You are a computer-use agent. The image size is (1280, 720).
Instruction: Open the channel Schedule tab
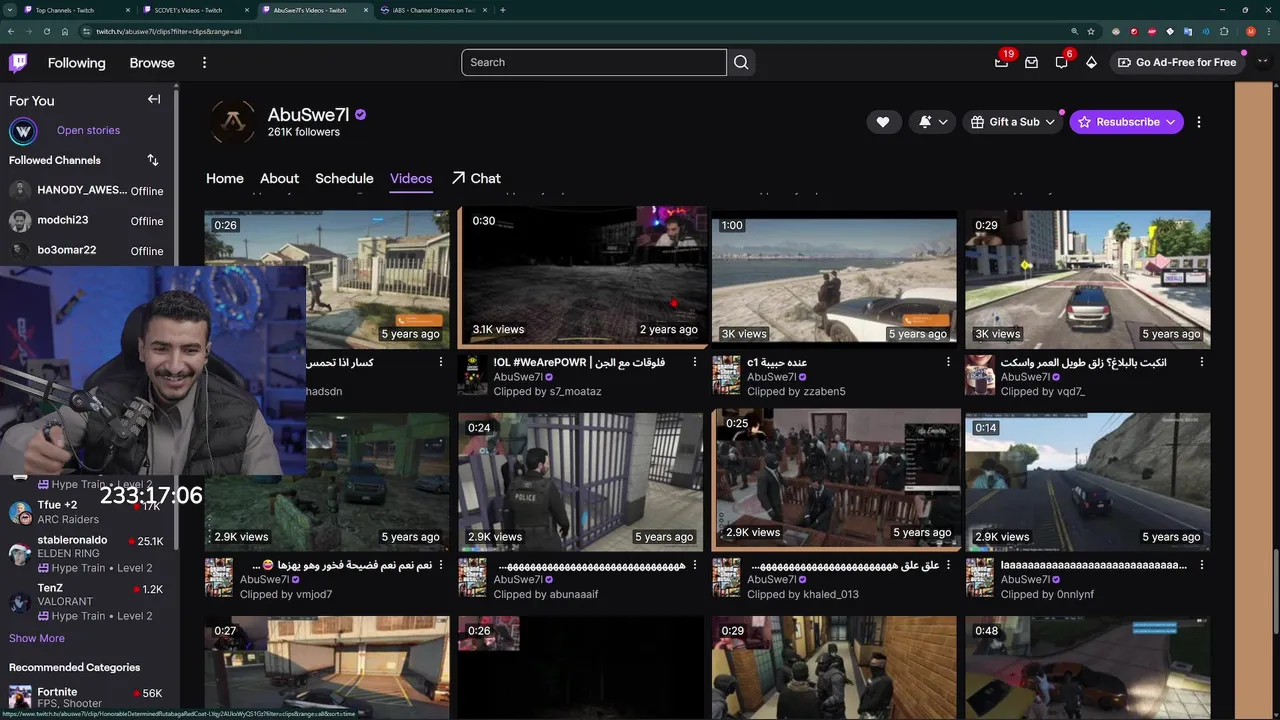click(x=344, y=178)
